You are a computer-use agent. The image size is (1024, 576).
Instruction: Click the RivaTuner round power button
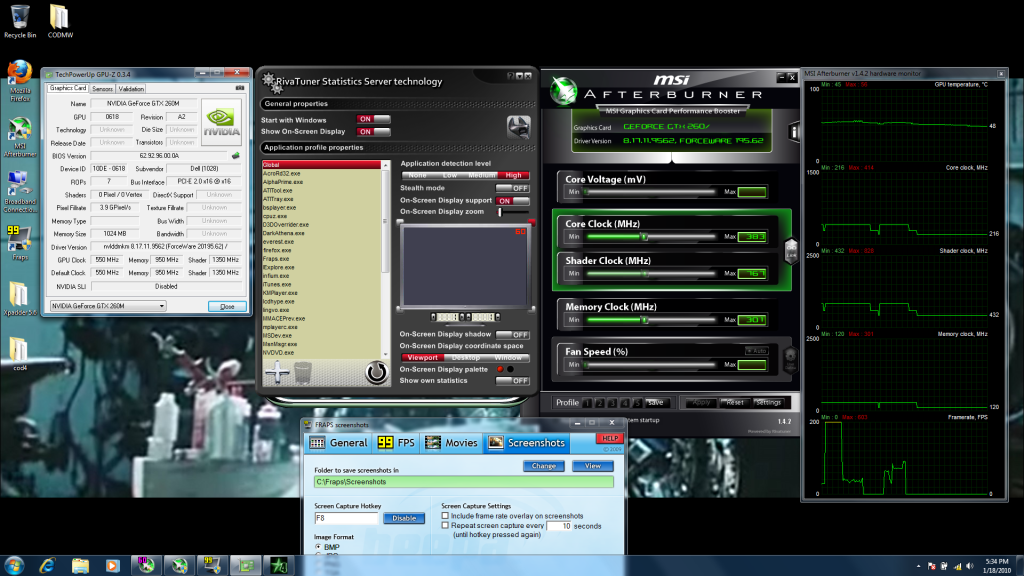pyautogui.click(x=376, y=372)
